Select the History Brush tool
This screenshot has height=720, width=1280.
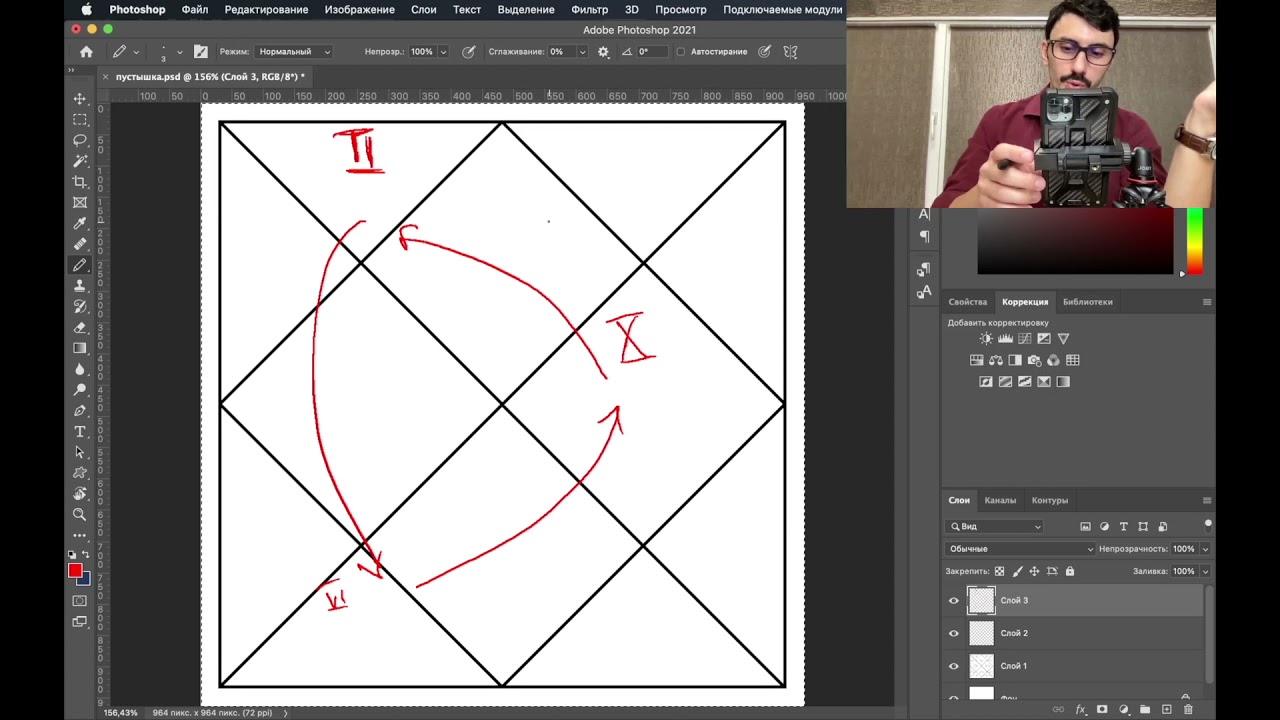80,307
